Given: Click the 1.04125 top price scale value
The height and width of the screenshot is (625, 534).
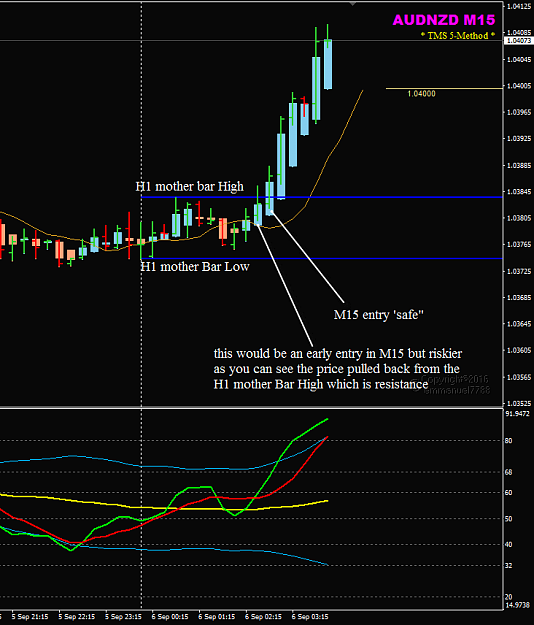Looking at the screenshot, I should 519,6.
